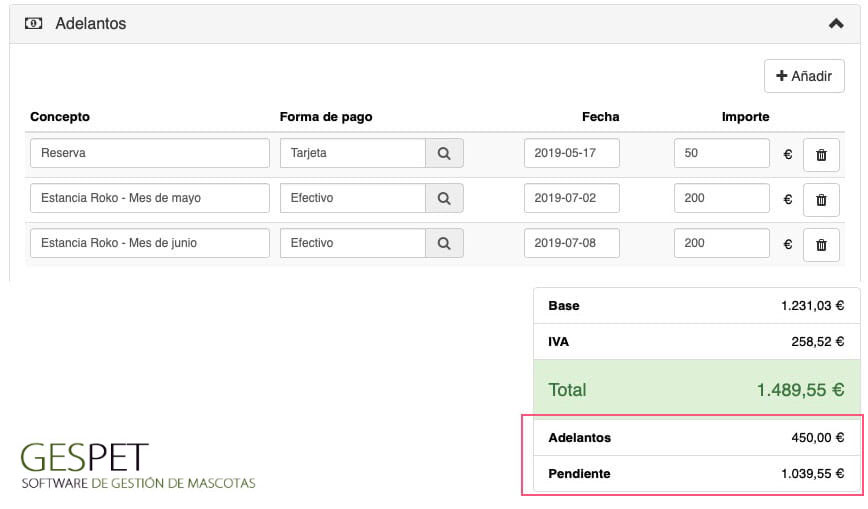Screen dimensions: 868x509
Task: Click amount 200 in Mes de mayo row
Action: [721, 198]
